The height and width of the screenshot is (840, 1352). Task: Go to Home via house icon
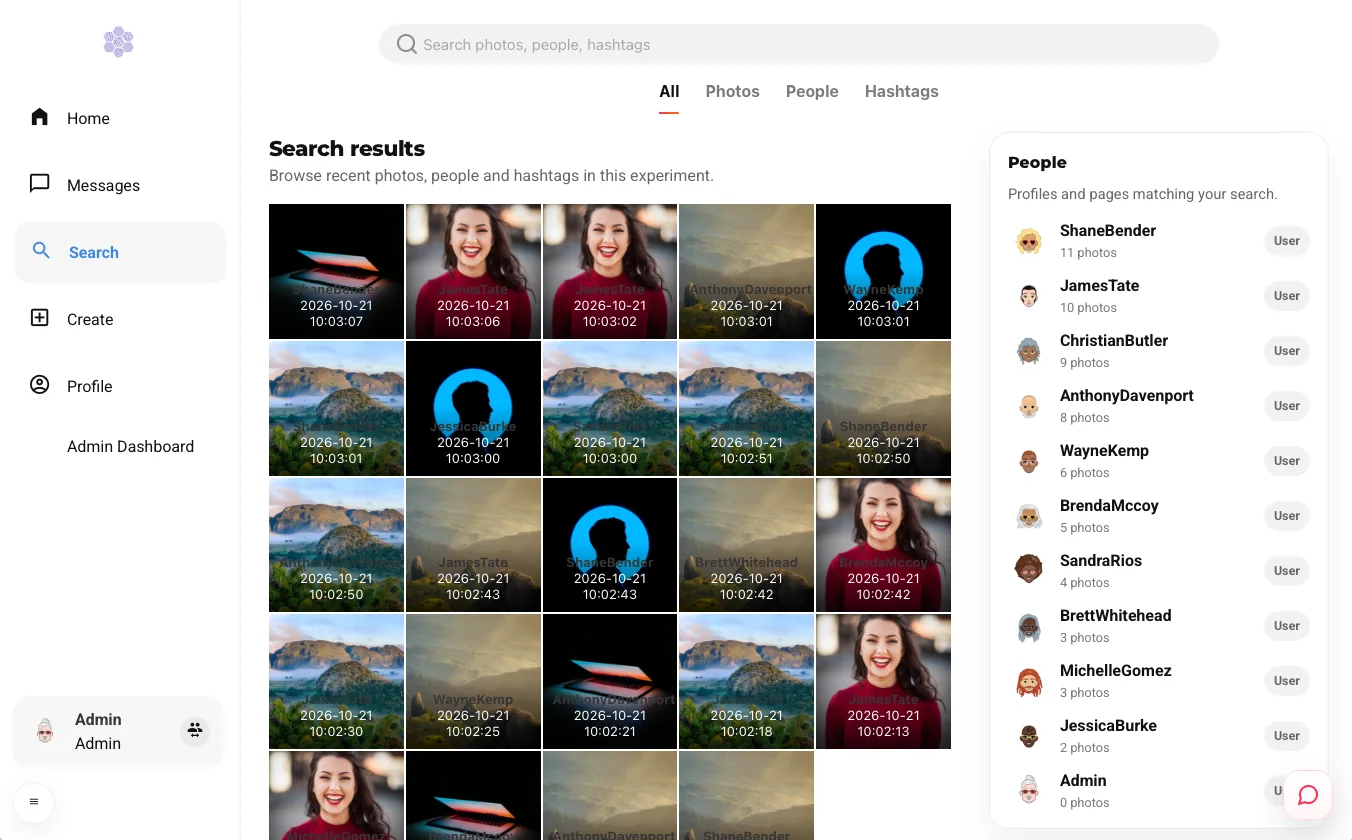coord(40,117)
